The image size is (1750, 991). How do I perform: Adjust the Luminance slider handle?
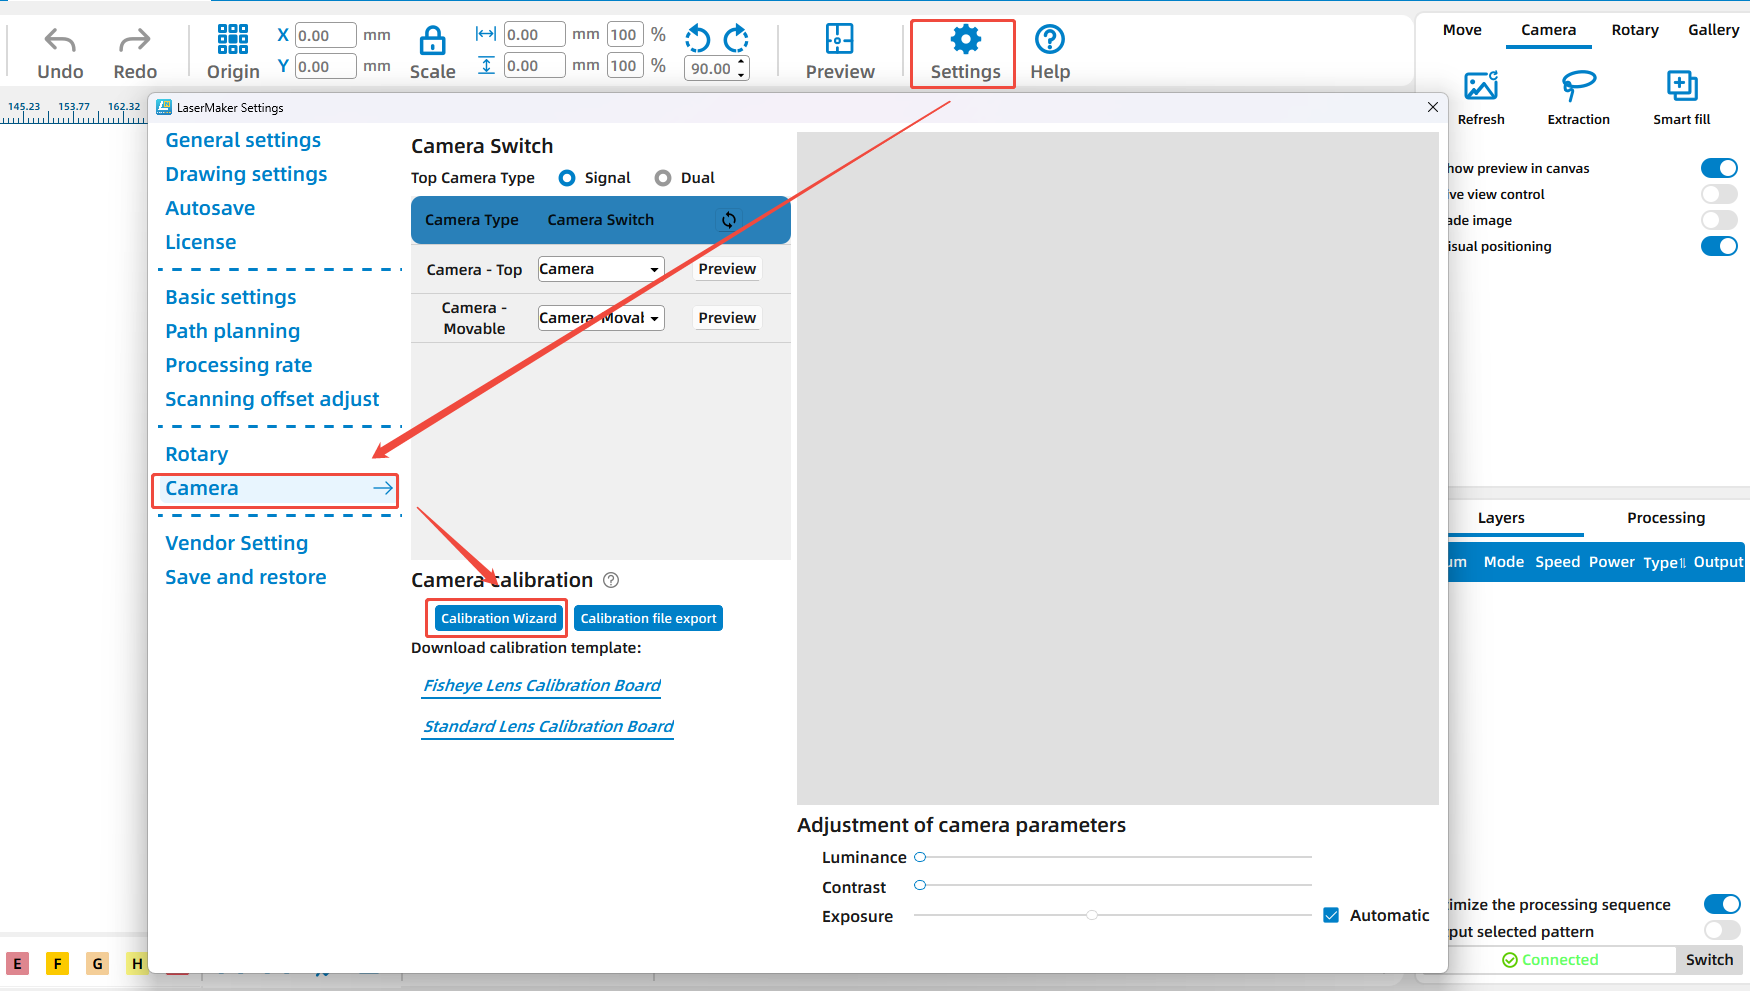click(920, 857)
